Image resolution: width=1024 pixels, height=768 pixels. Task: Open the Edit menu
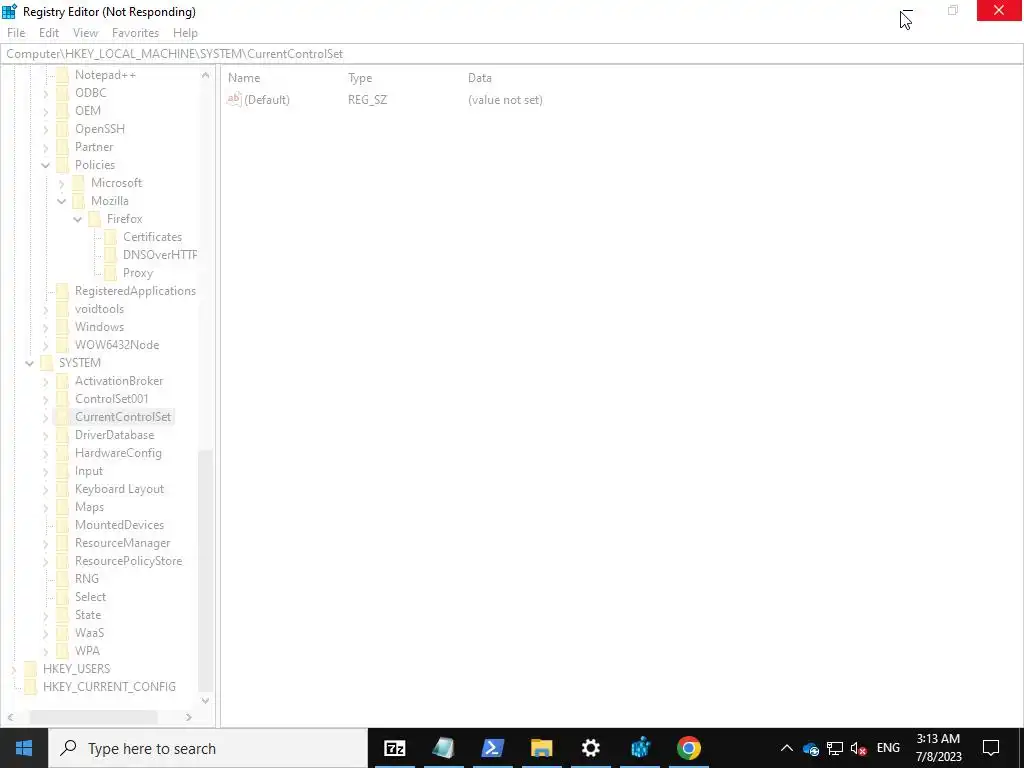[x=49, y=33]
